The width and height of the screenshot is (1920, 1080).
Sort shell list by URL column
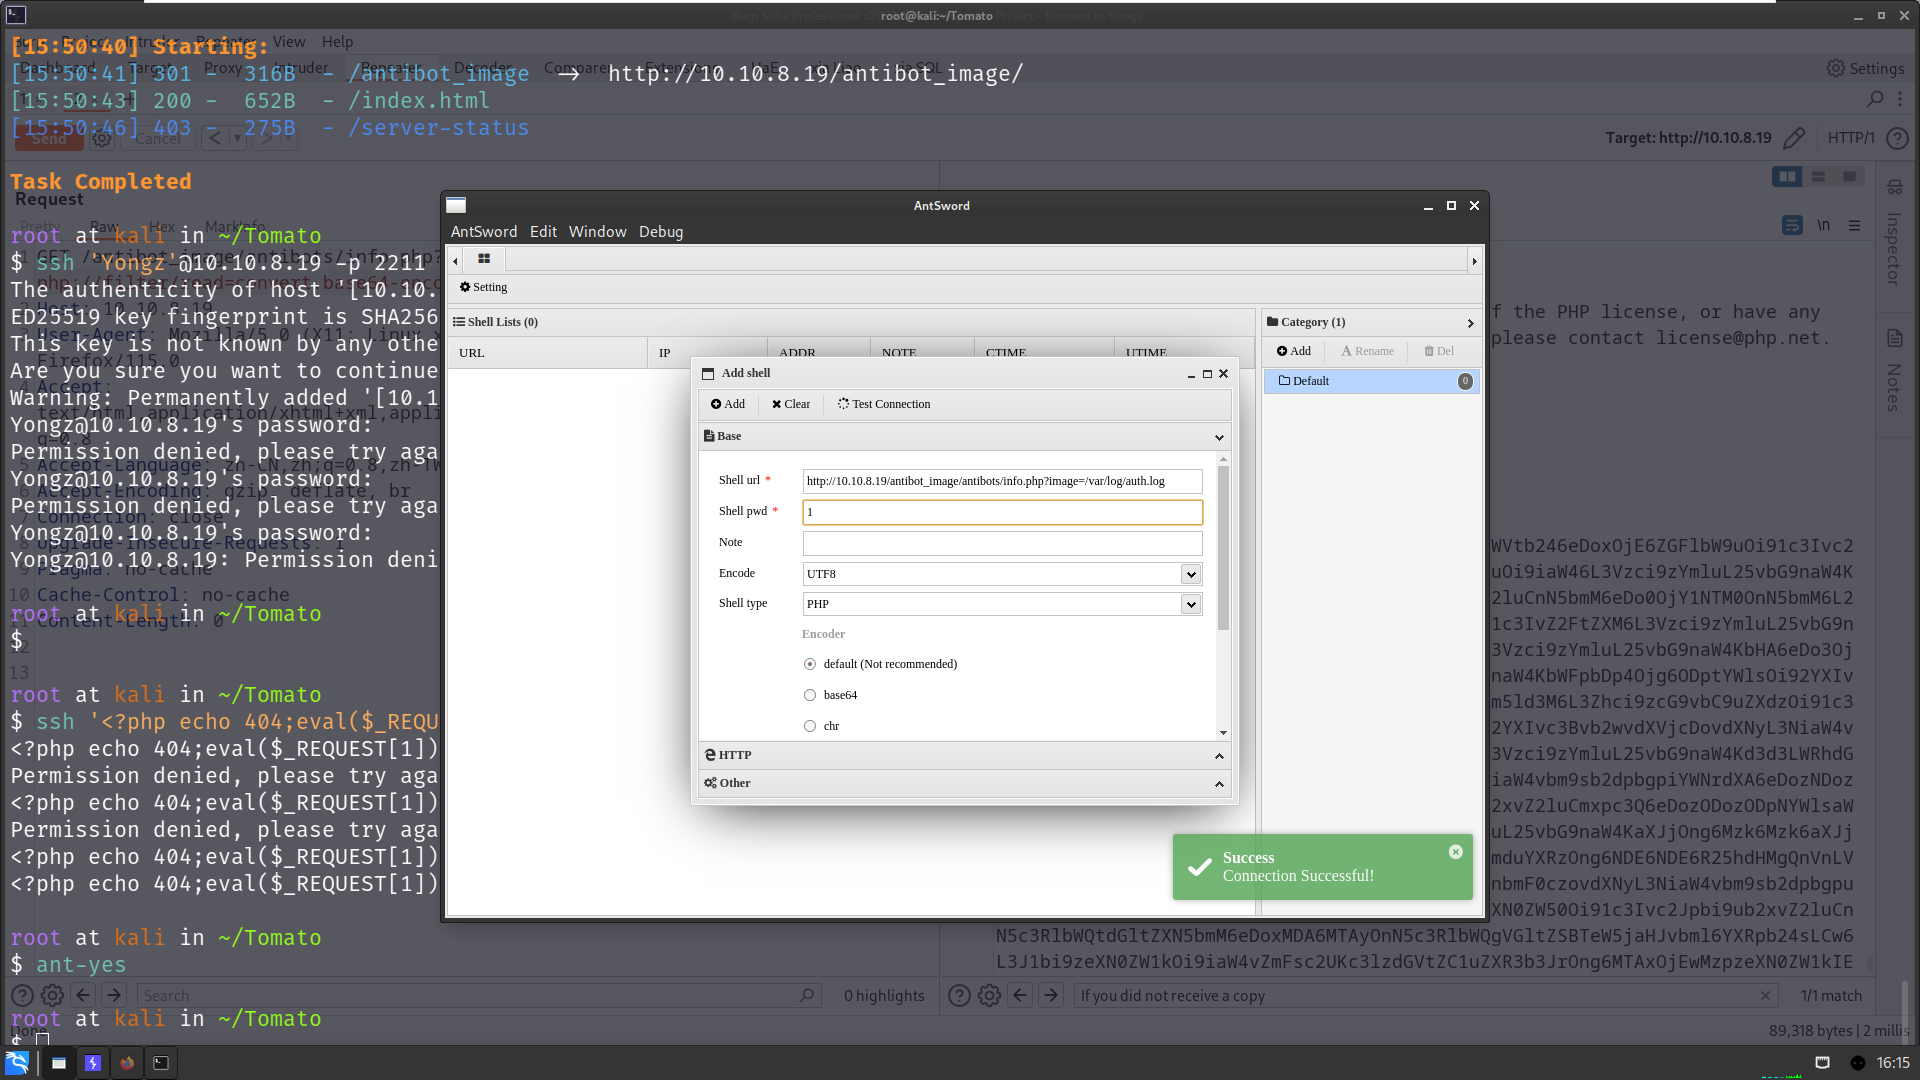coord(547,353)
